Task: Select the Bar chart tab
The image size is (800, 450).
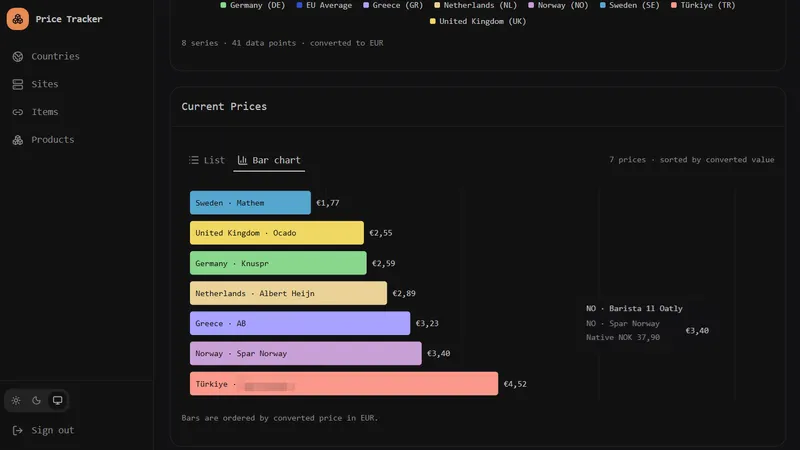Action: click(x=269, y=160)
